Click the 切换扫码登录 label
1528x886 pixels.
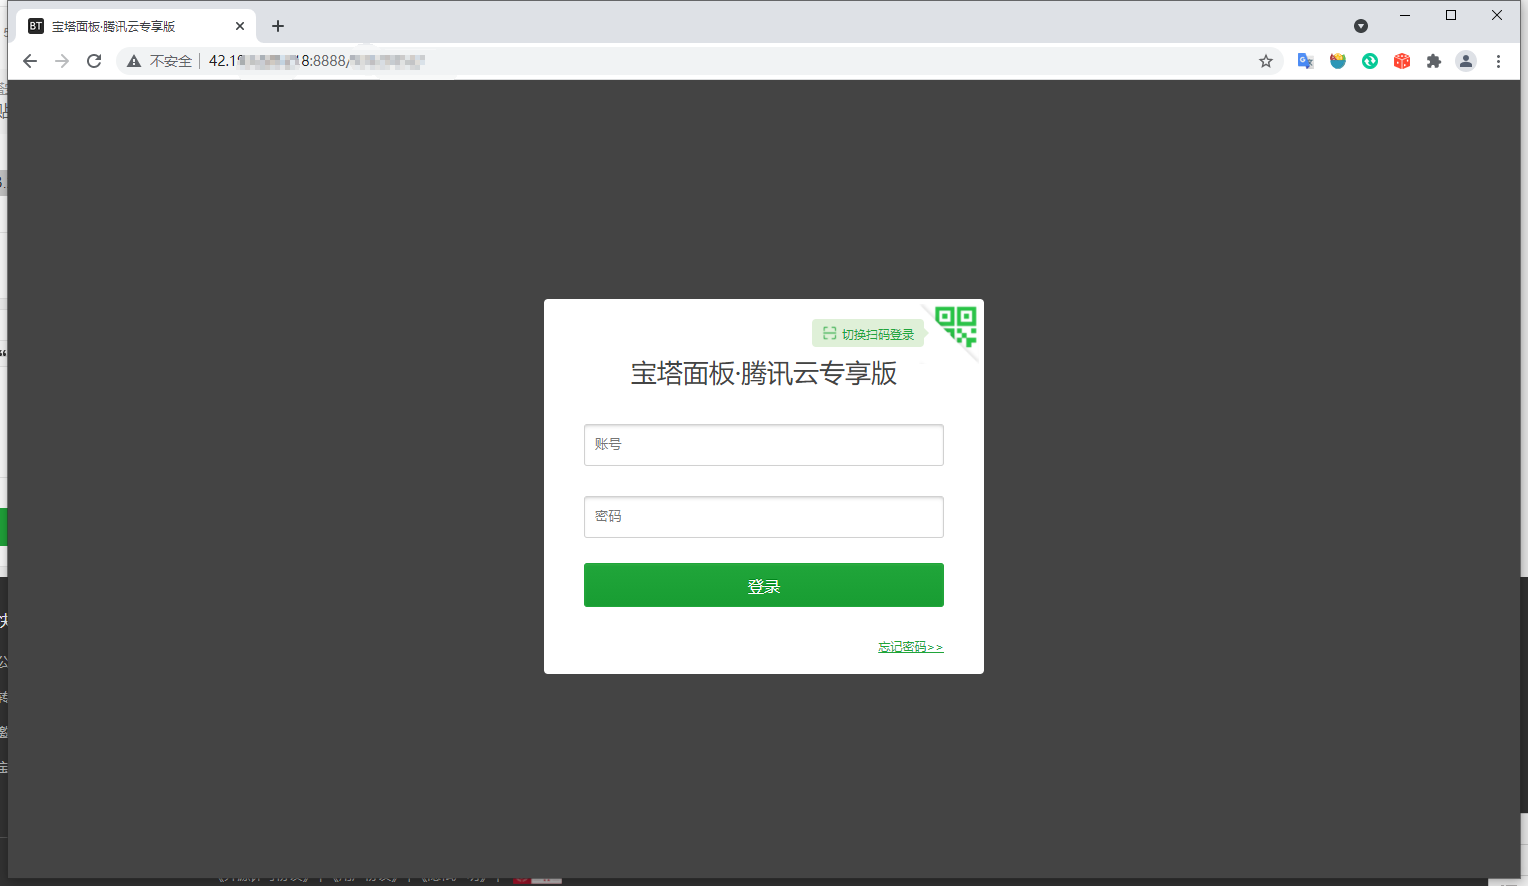pos(868,334)
